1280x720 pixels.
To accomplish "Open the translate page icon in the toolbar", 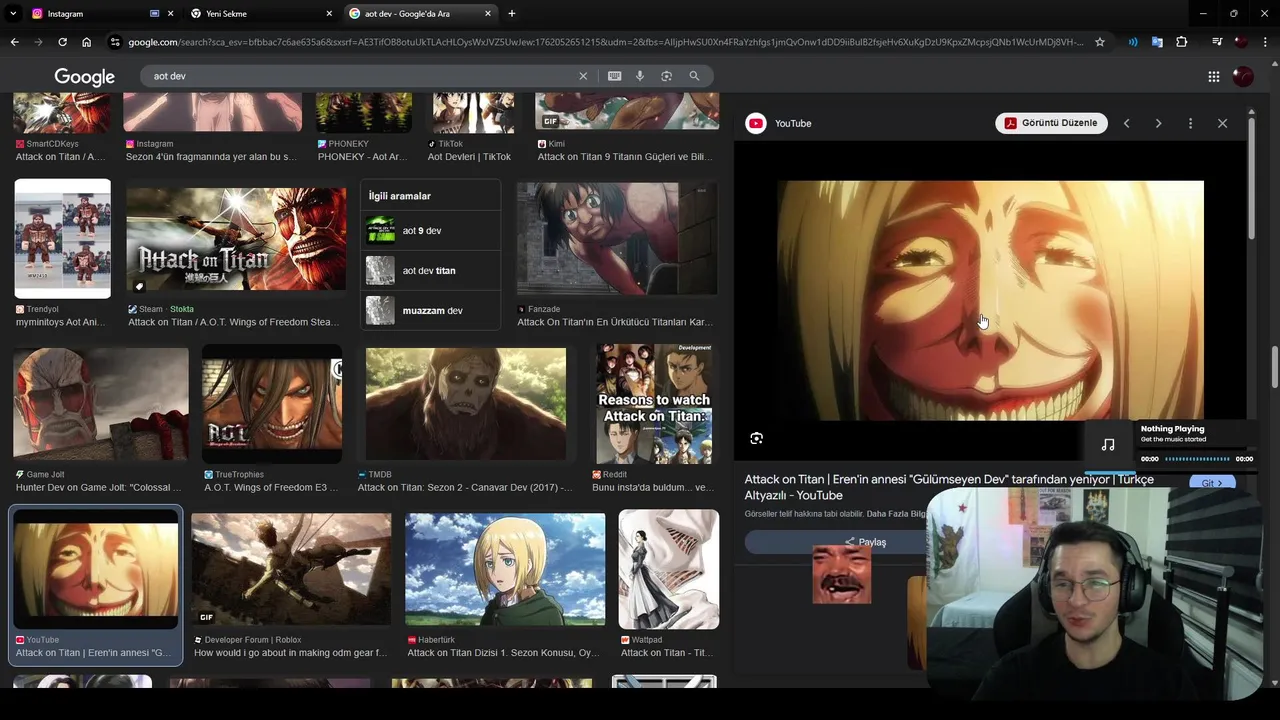I will pos(1157,42).
